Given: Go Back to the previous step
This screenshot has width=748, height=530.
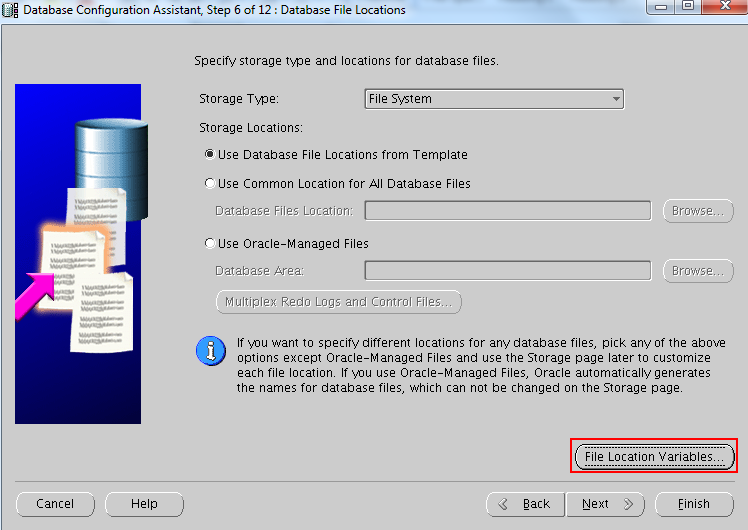Looking at the screenshot, I should point(525,504).
